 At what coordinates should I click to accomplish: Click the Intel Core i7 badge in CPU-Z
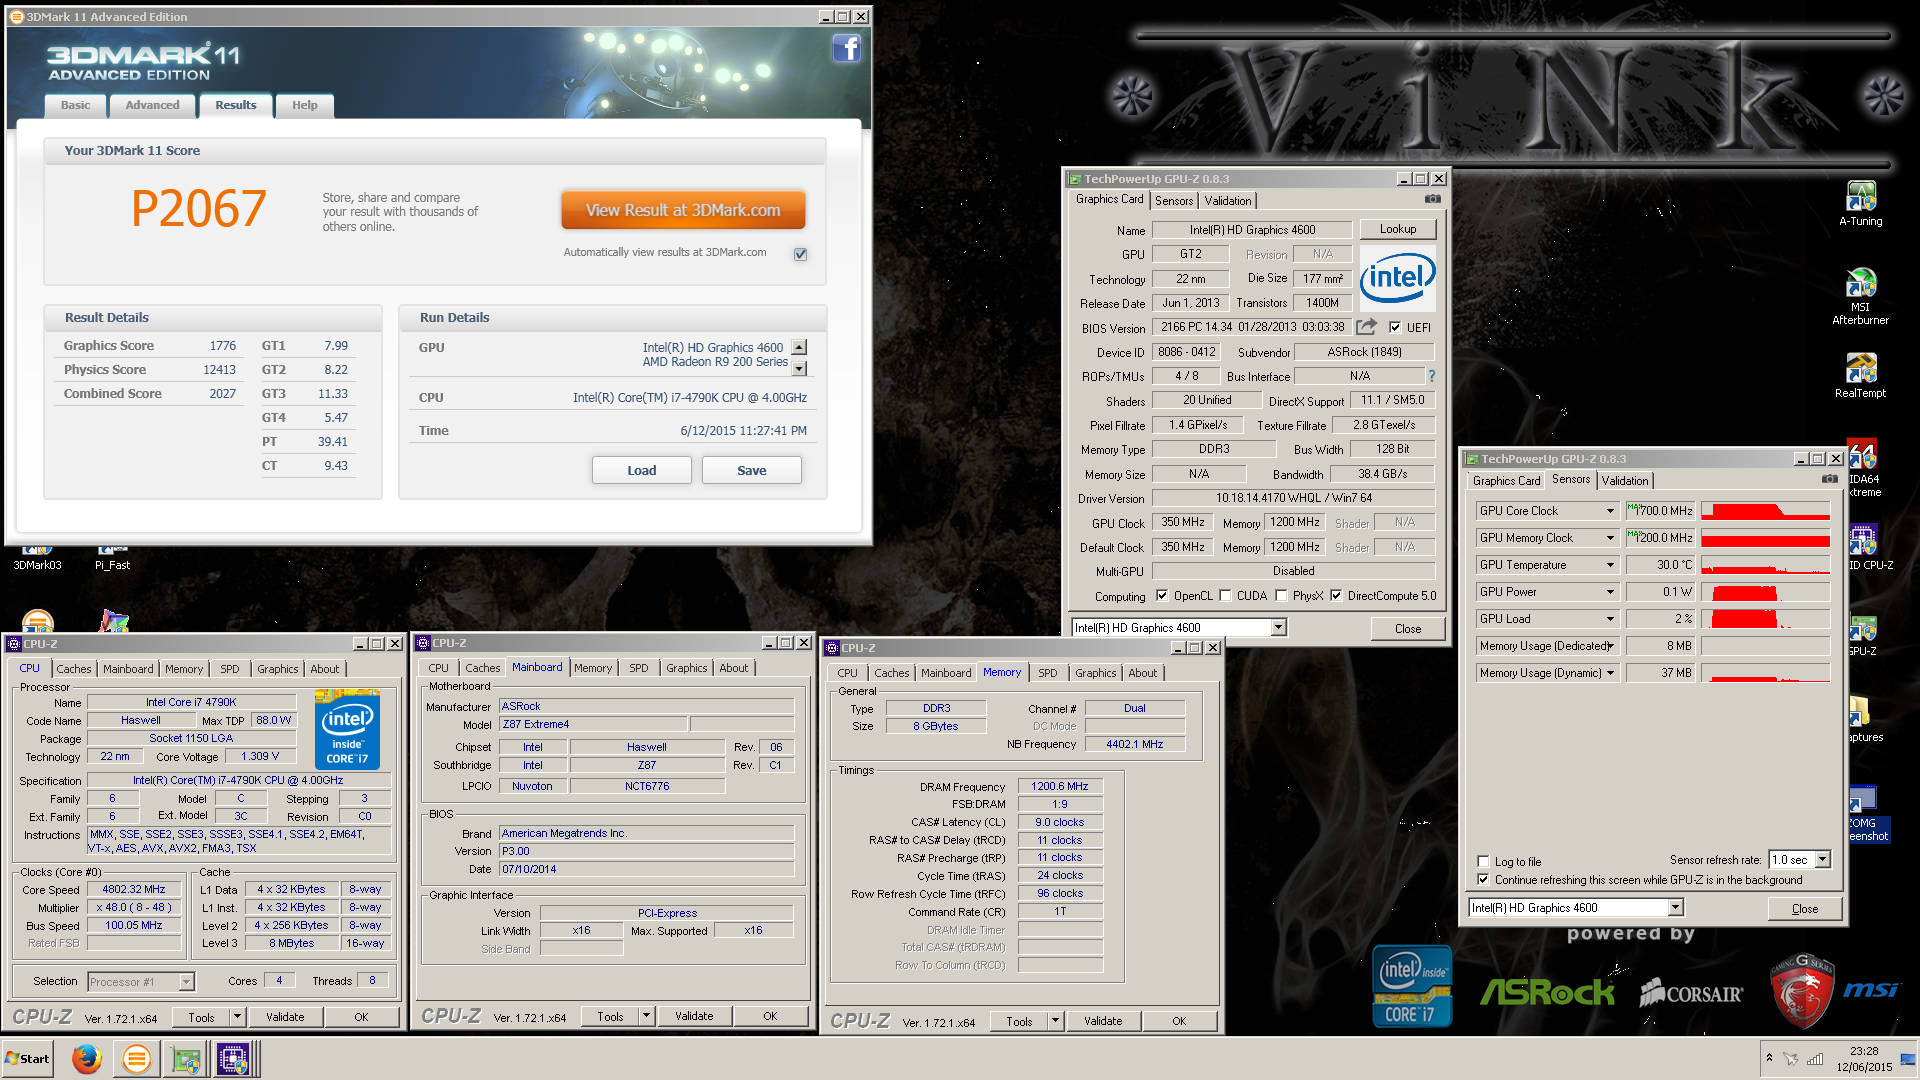click(x=347, y=729)
